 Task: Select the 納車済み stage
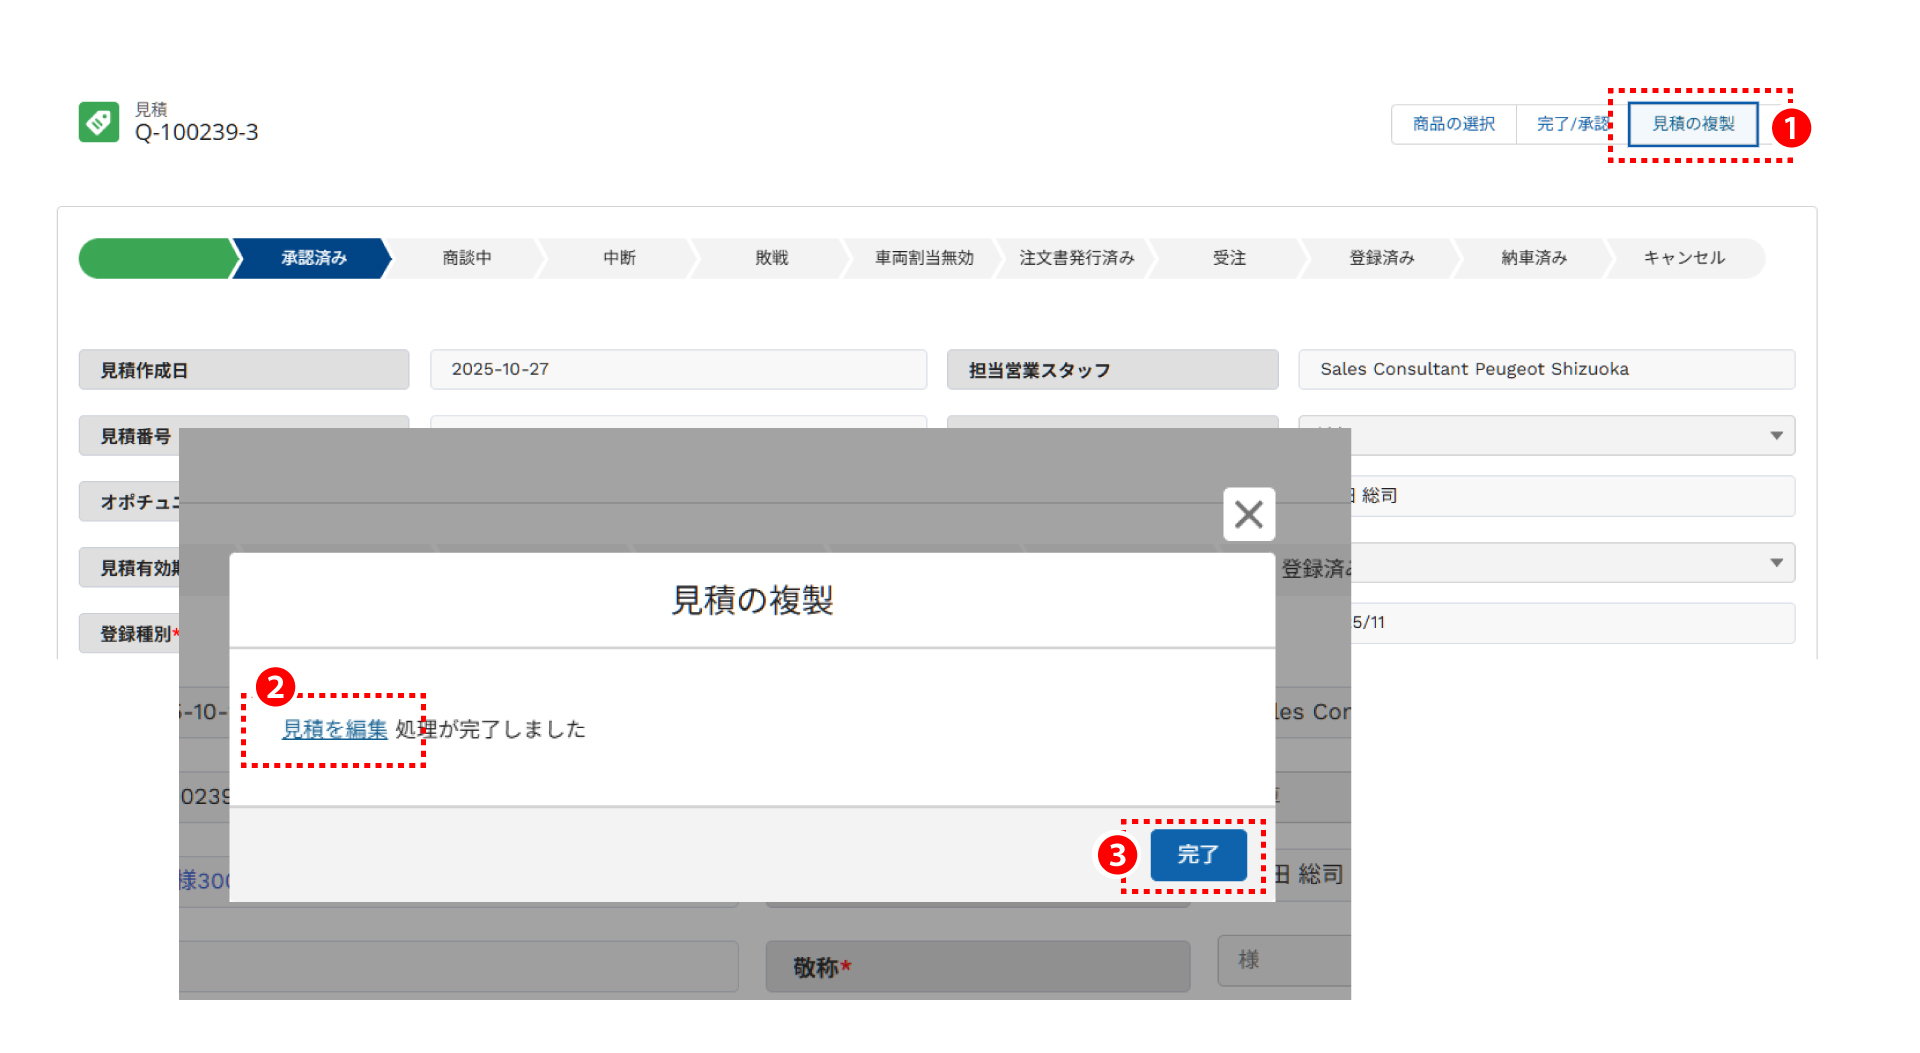[1533, 258]
